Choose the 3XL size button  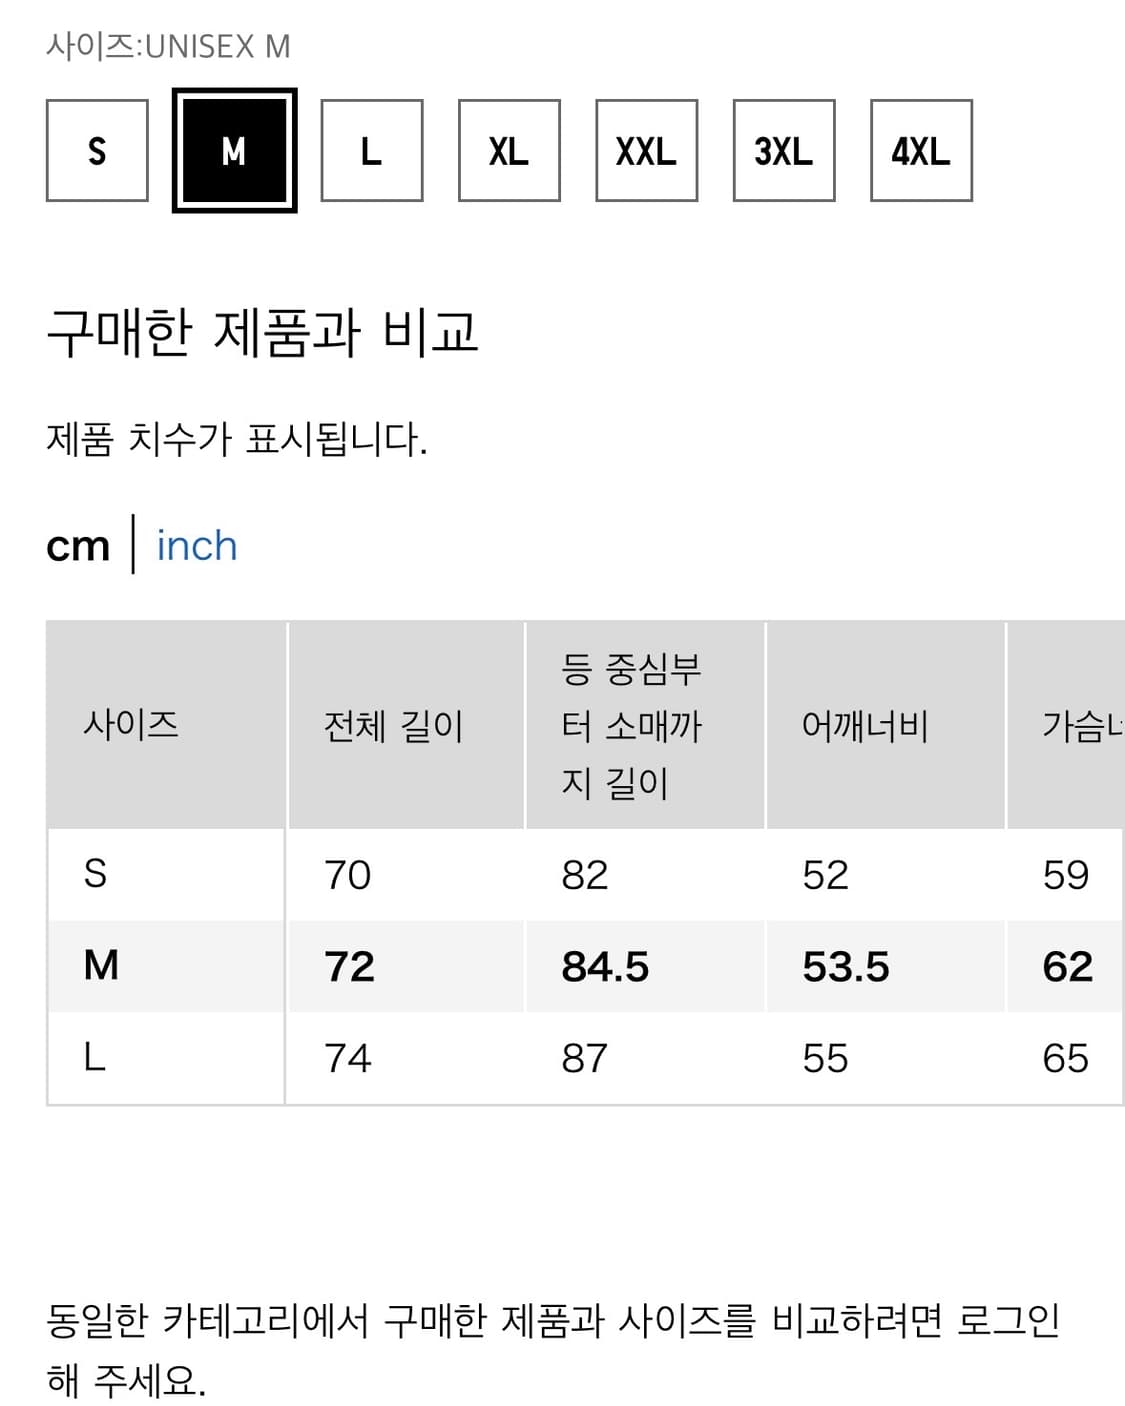click(783, 151)
